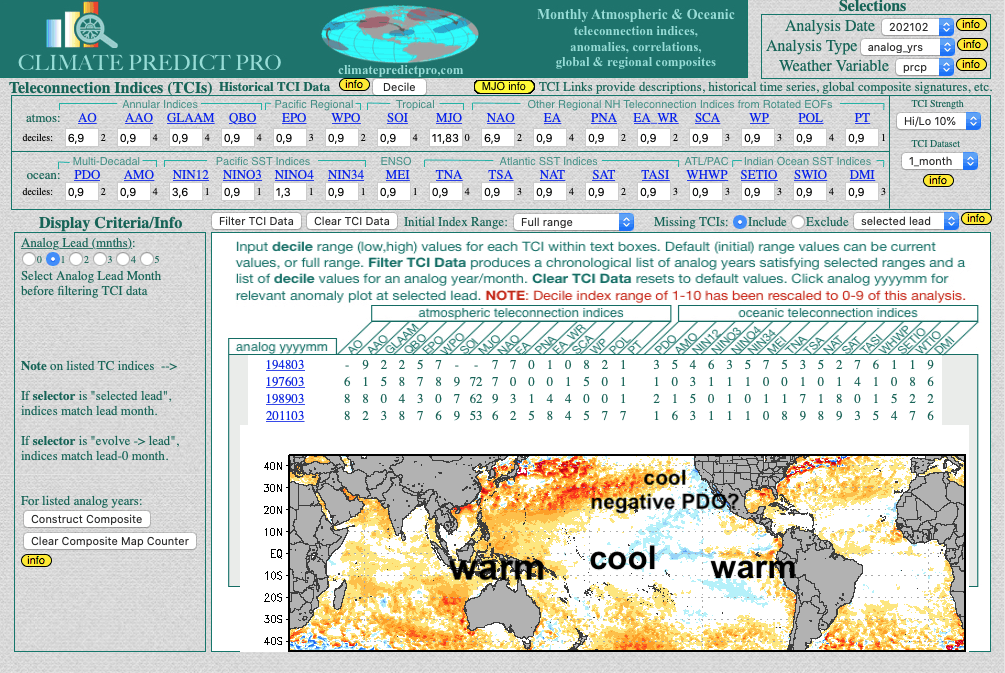Open analog year 197603 link
Screen dimensions: 1005x673
point(285,381)
